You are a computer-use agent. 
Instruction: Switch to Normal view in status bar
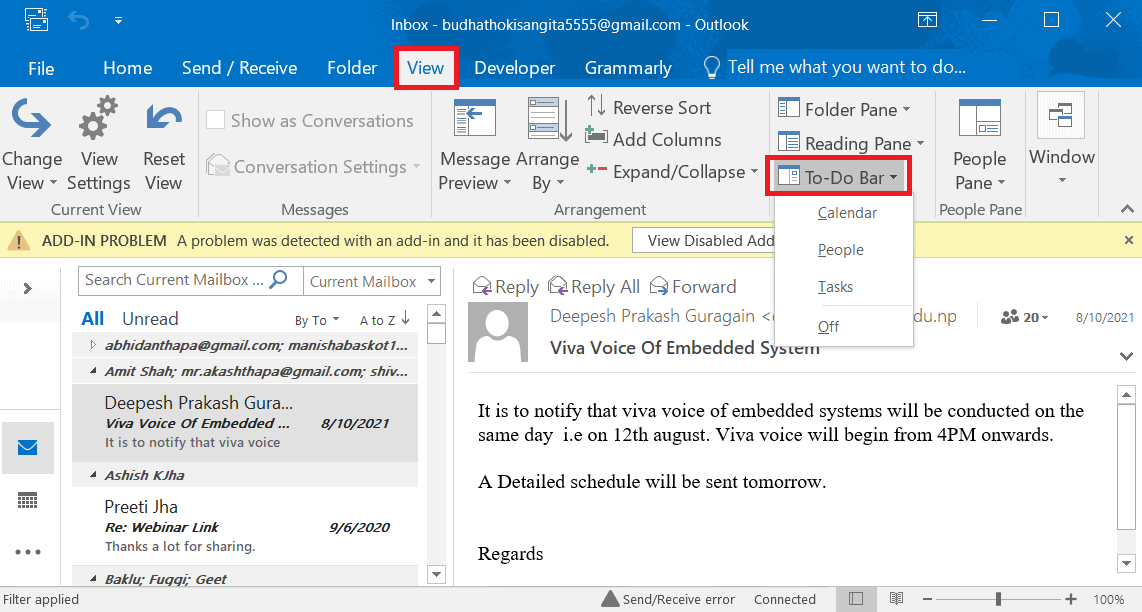[x=856, y=599]
